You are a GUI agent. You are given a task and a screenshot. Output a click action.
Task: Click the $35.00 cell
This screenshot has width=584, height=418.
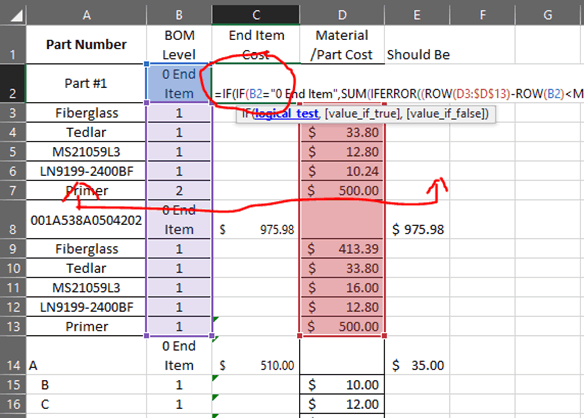tap(417, 355)
